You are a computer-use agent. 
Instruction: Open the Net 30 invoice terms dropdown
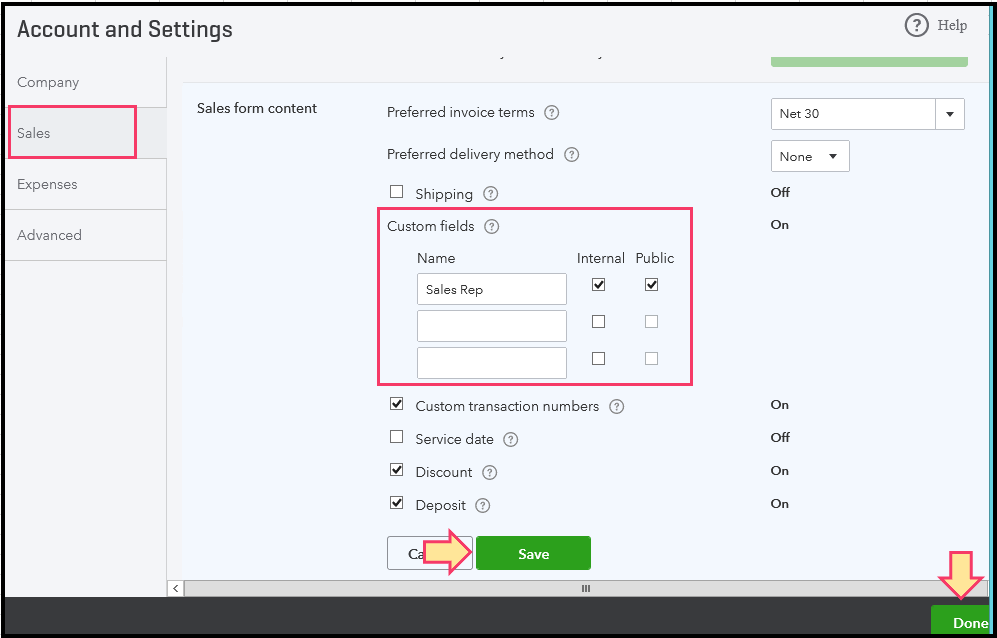(x=950, y=114)
